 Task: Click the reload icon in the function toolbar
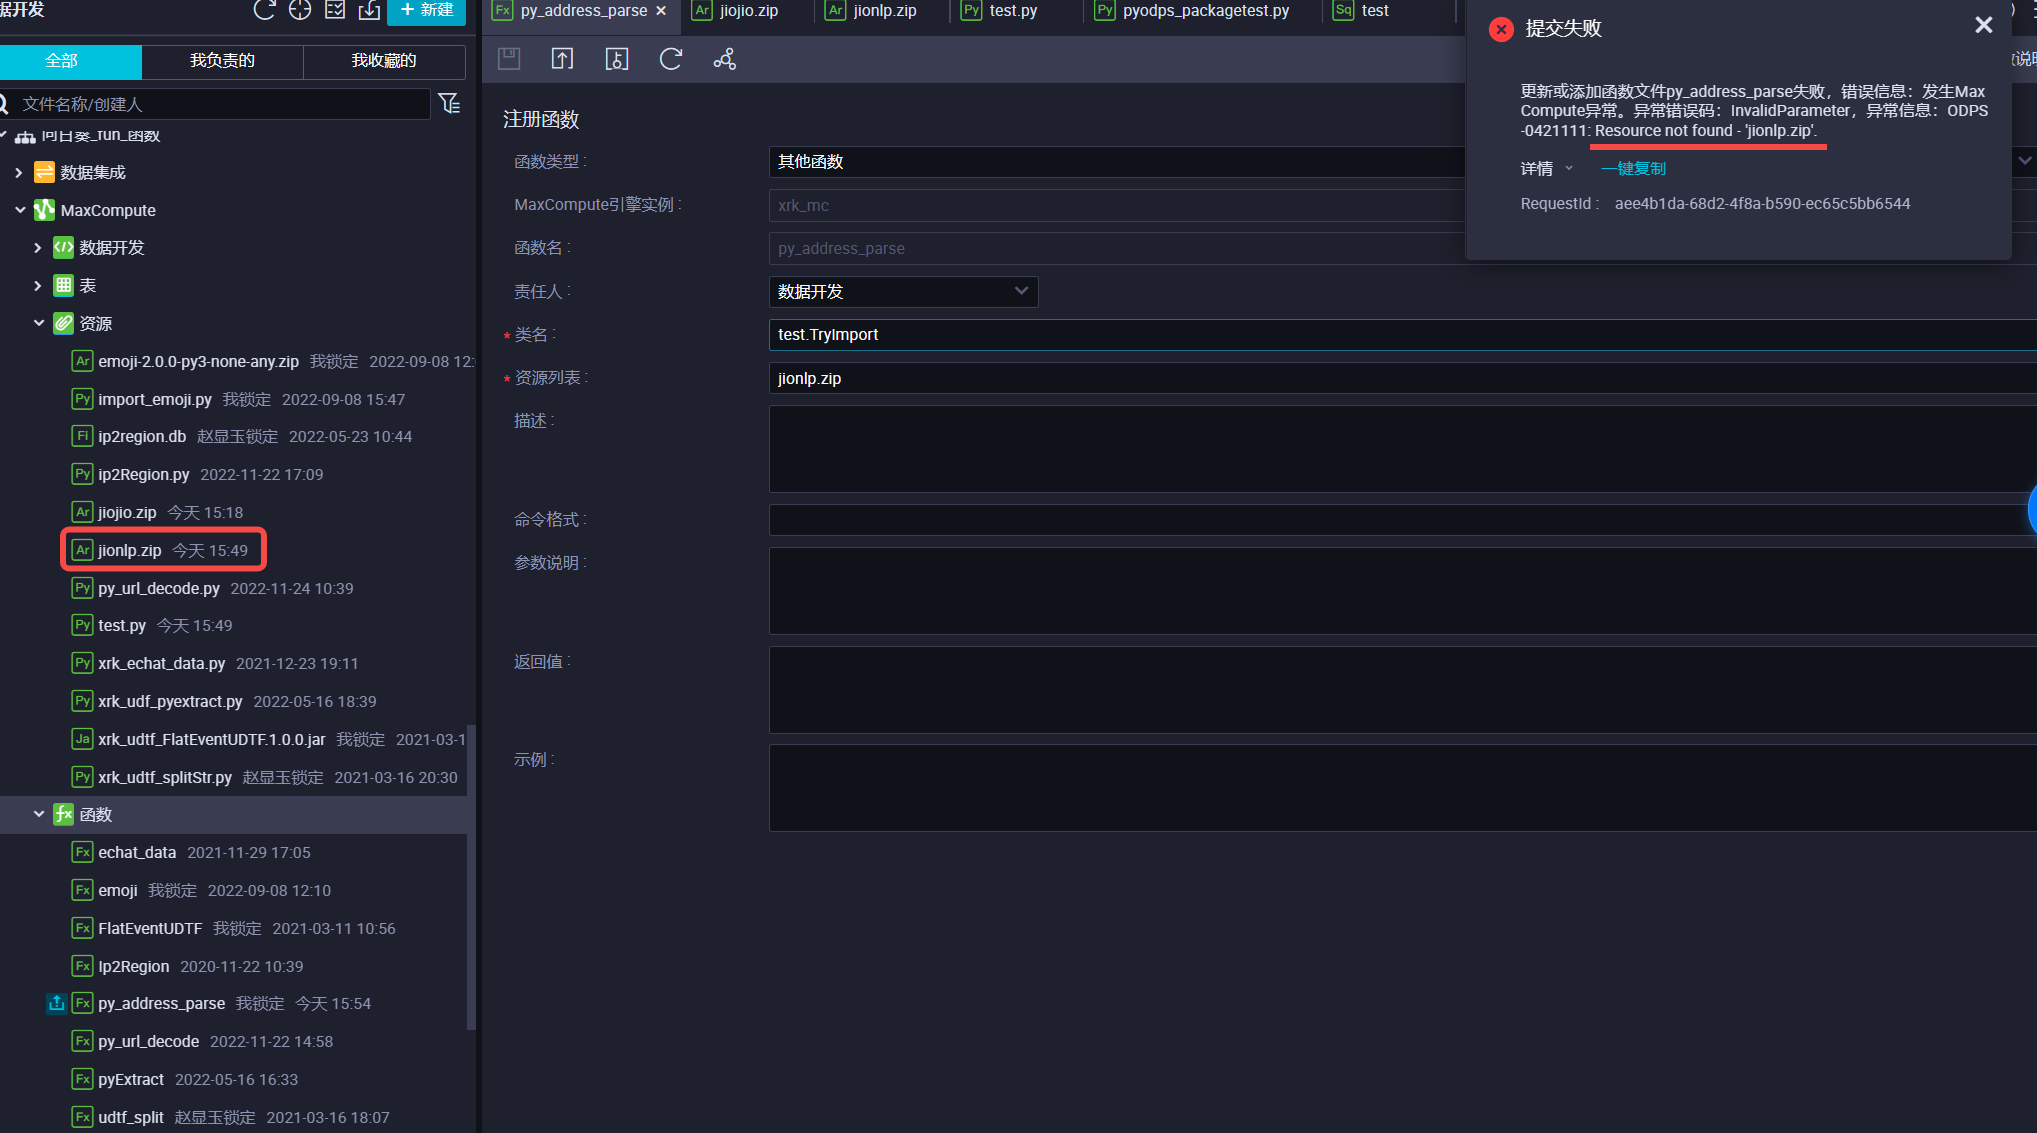click(x=671, y=59)
